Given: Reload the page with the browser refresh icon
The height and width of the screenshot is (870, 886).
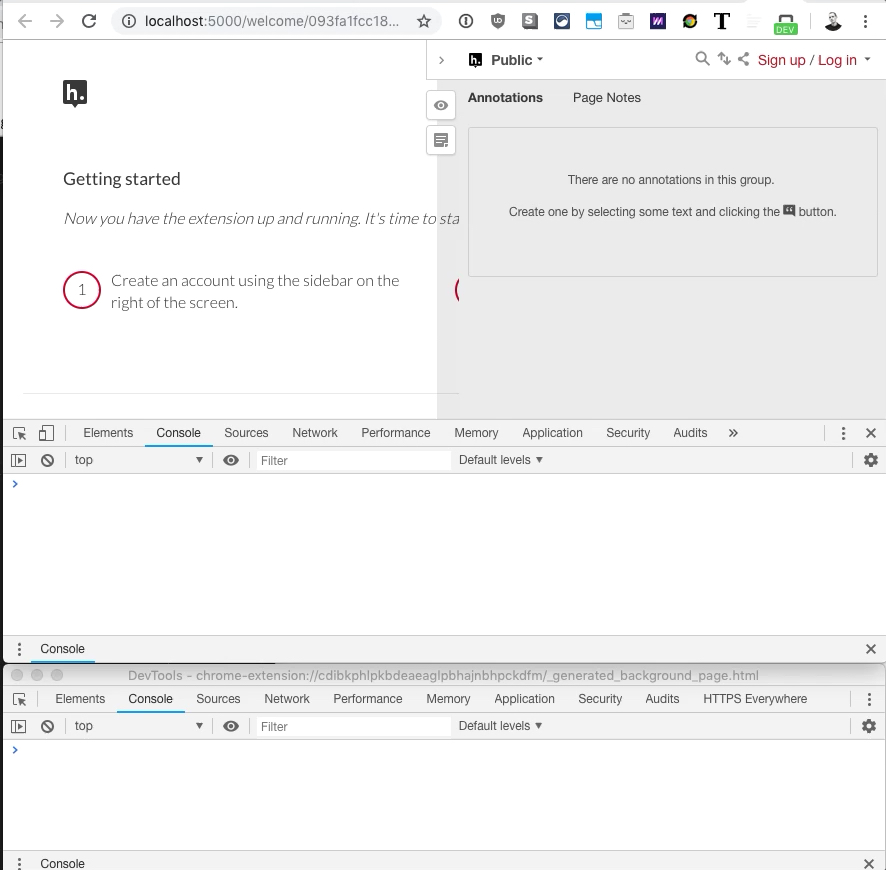Looking at the screenshot, I should point(89,21).
